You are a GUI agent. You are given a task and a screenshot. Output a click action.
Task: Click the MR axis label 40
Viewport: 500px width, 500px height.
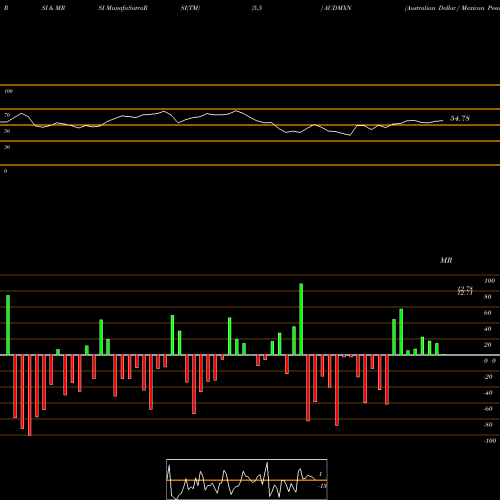488,329
